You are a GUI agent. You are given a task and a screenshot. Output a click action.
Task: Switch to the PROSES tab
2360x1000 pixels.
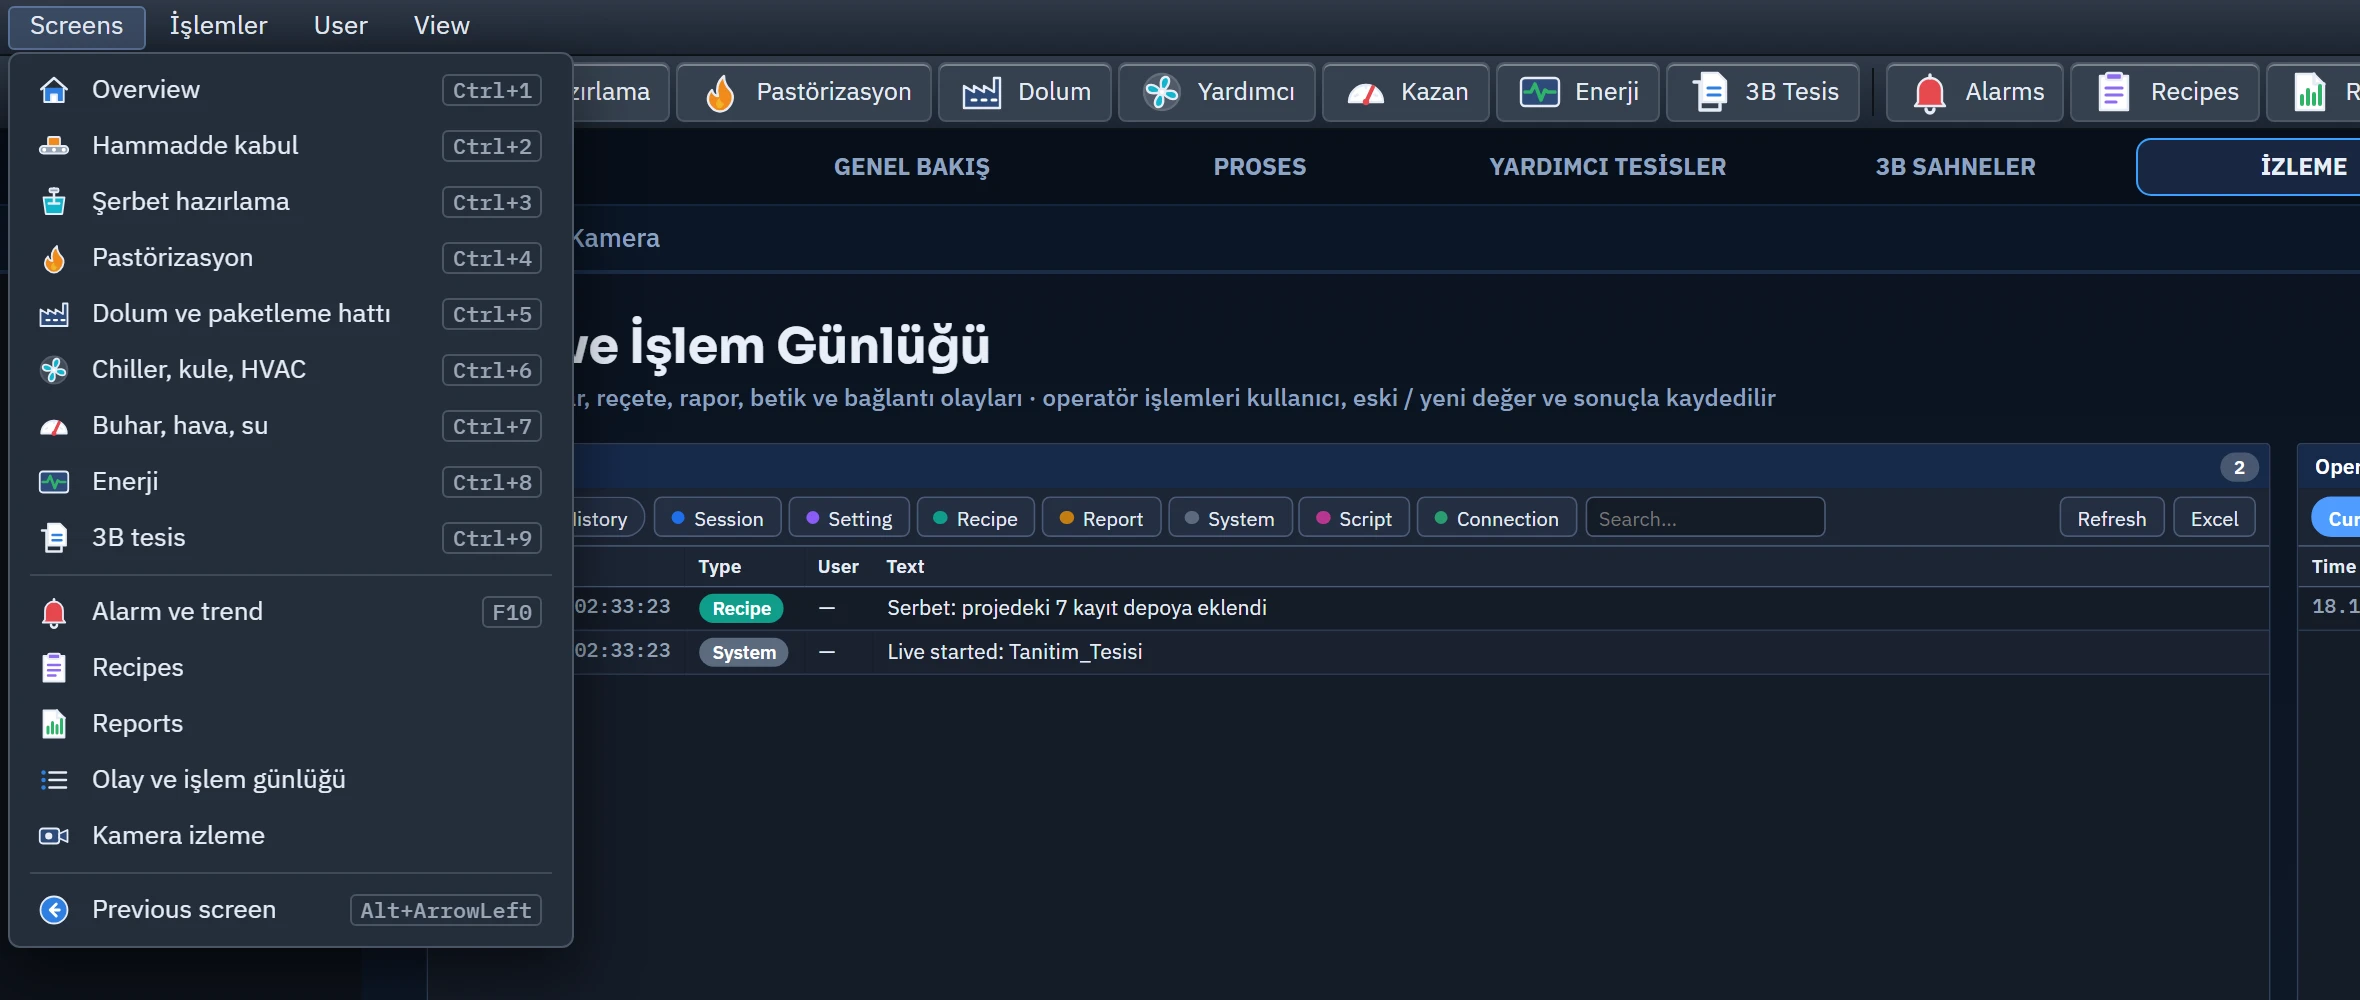tap(1260, 167)
